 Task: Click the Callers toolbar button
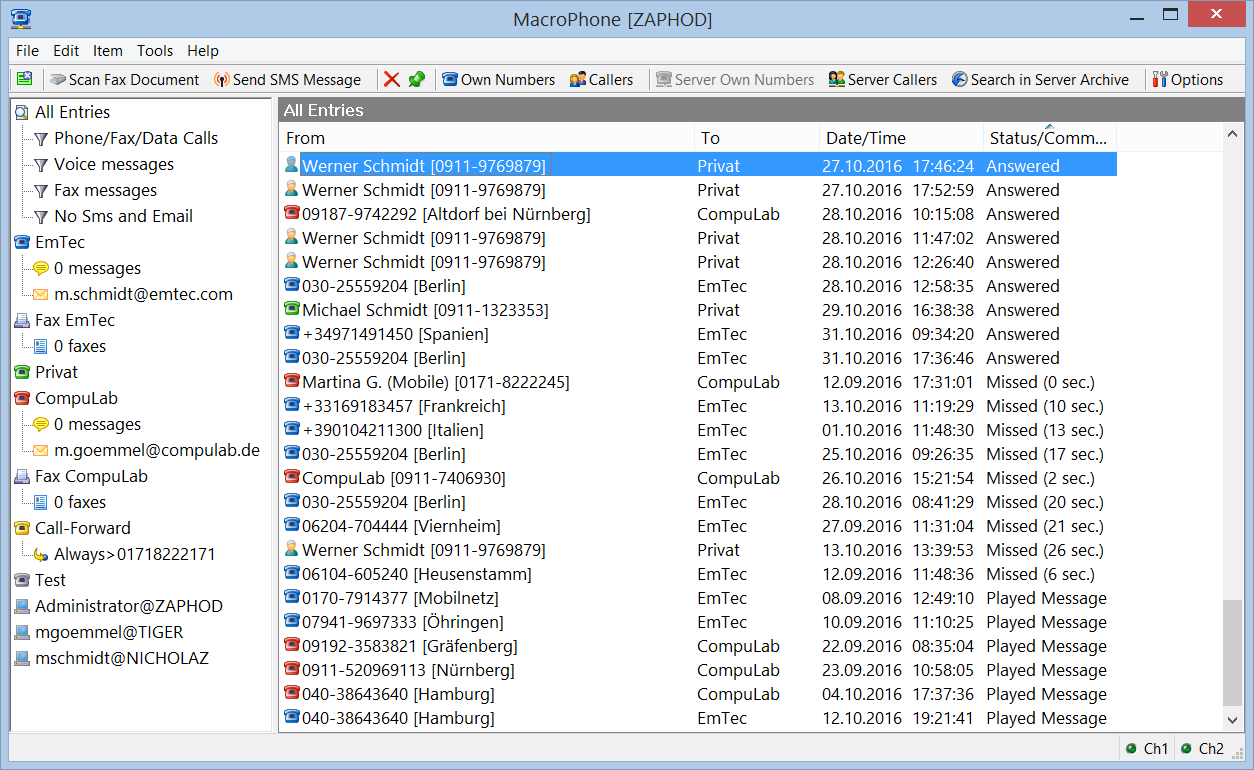point(601,80)
